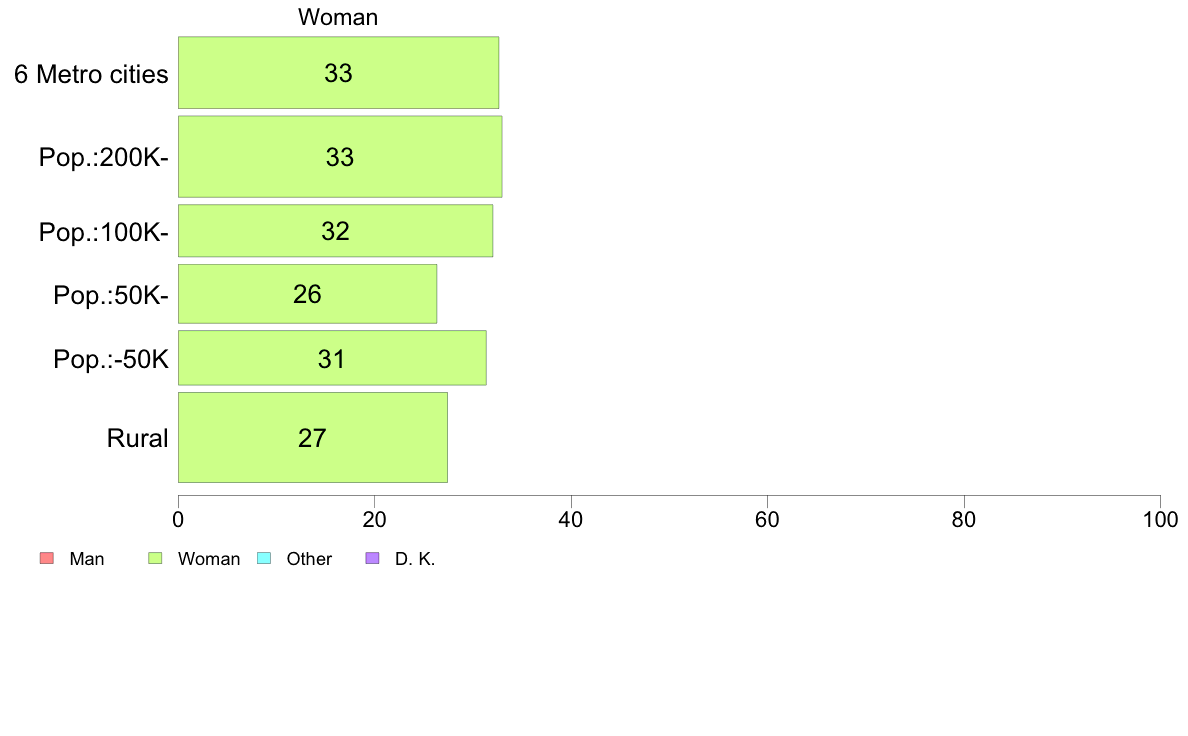Screen dimensions: 1188x736
Task: Click the 60 tick on x-axis
Action: (x=768, y=519)
